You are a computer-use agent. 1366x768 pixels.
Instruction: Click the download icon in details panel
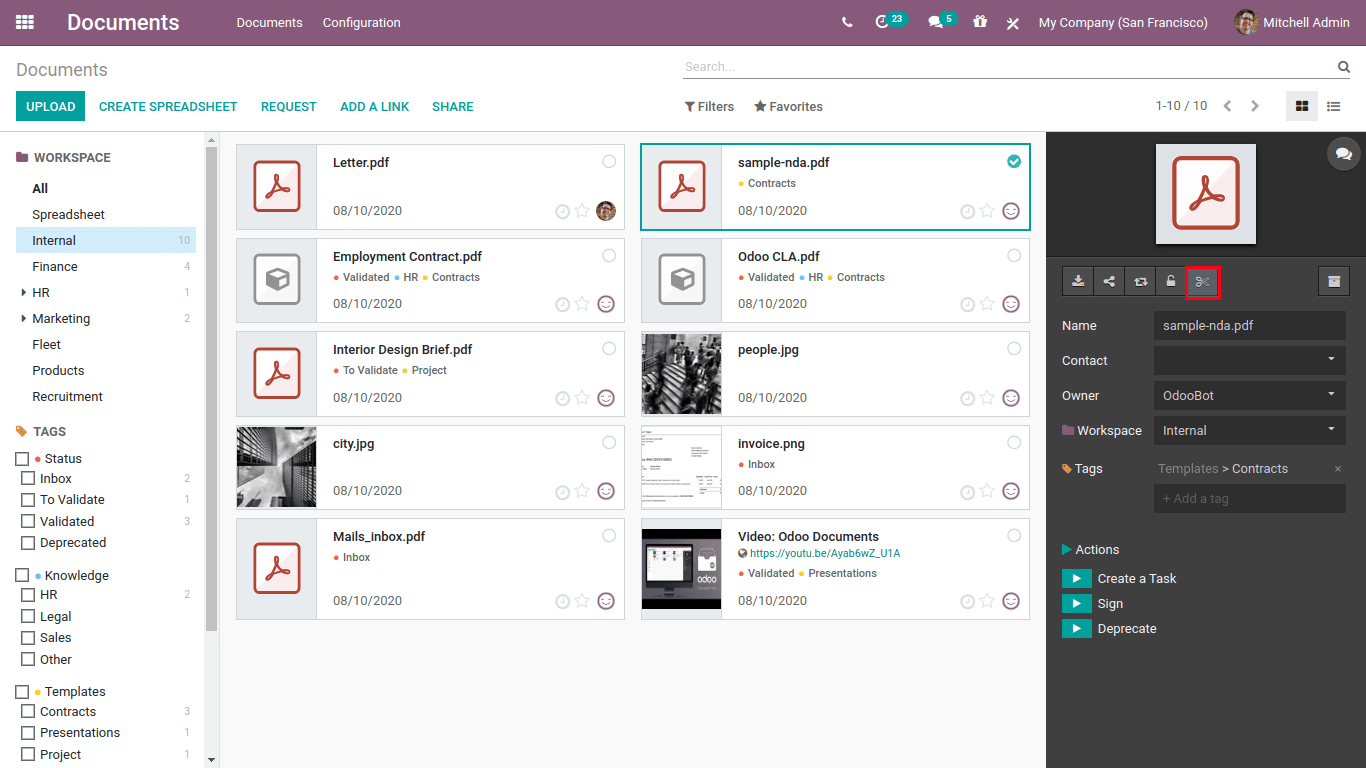(x=1078, y=282)
